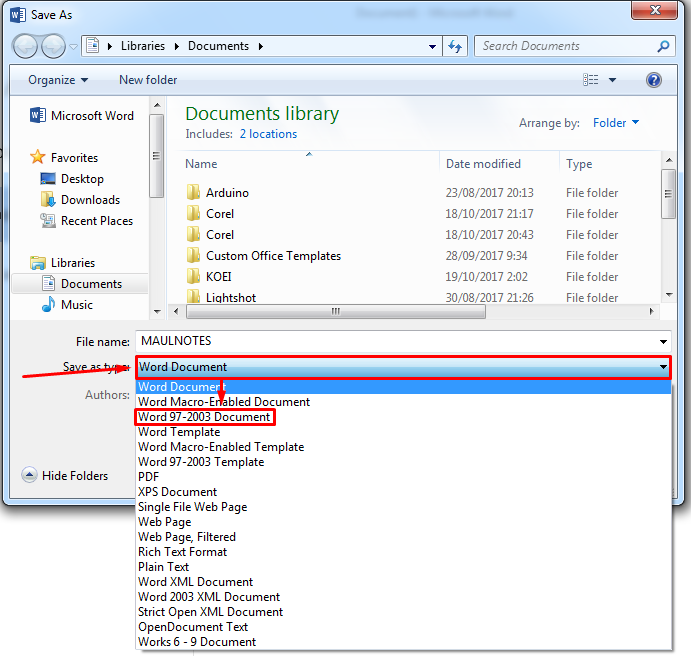Click New folder button
The image size is (691, 656).
tap(148, 80)
